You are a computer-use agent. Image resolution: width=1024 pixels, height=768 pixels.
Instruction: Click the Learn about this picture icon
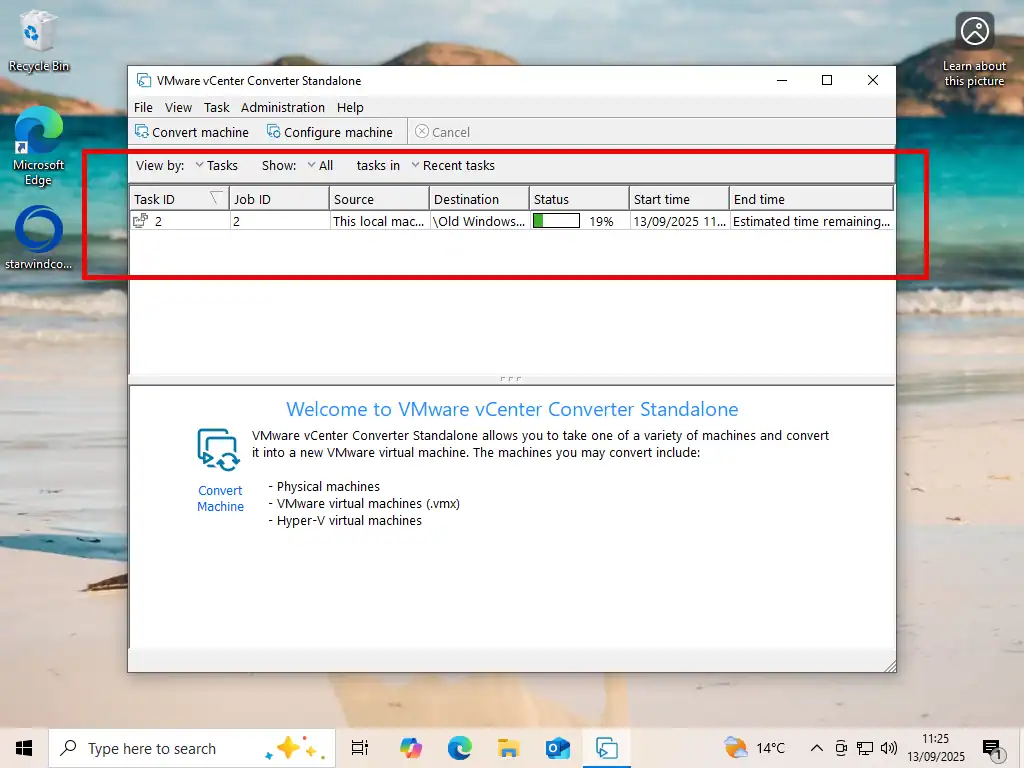[x=974, y=50]
